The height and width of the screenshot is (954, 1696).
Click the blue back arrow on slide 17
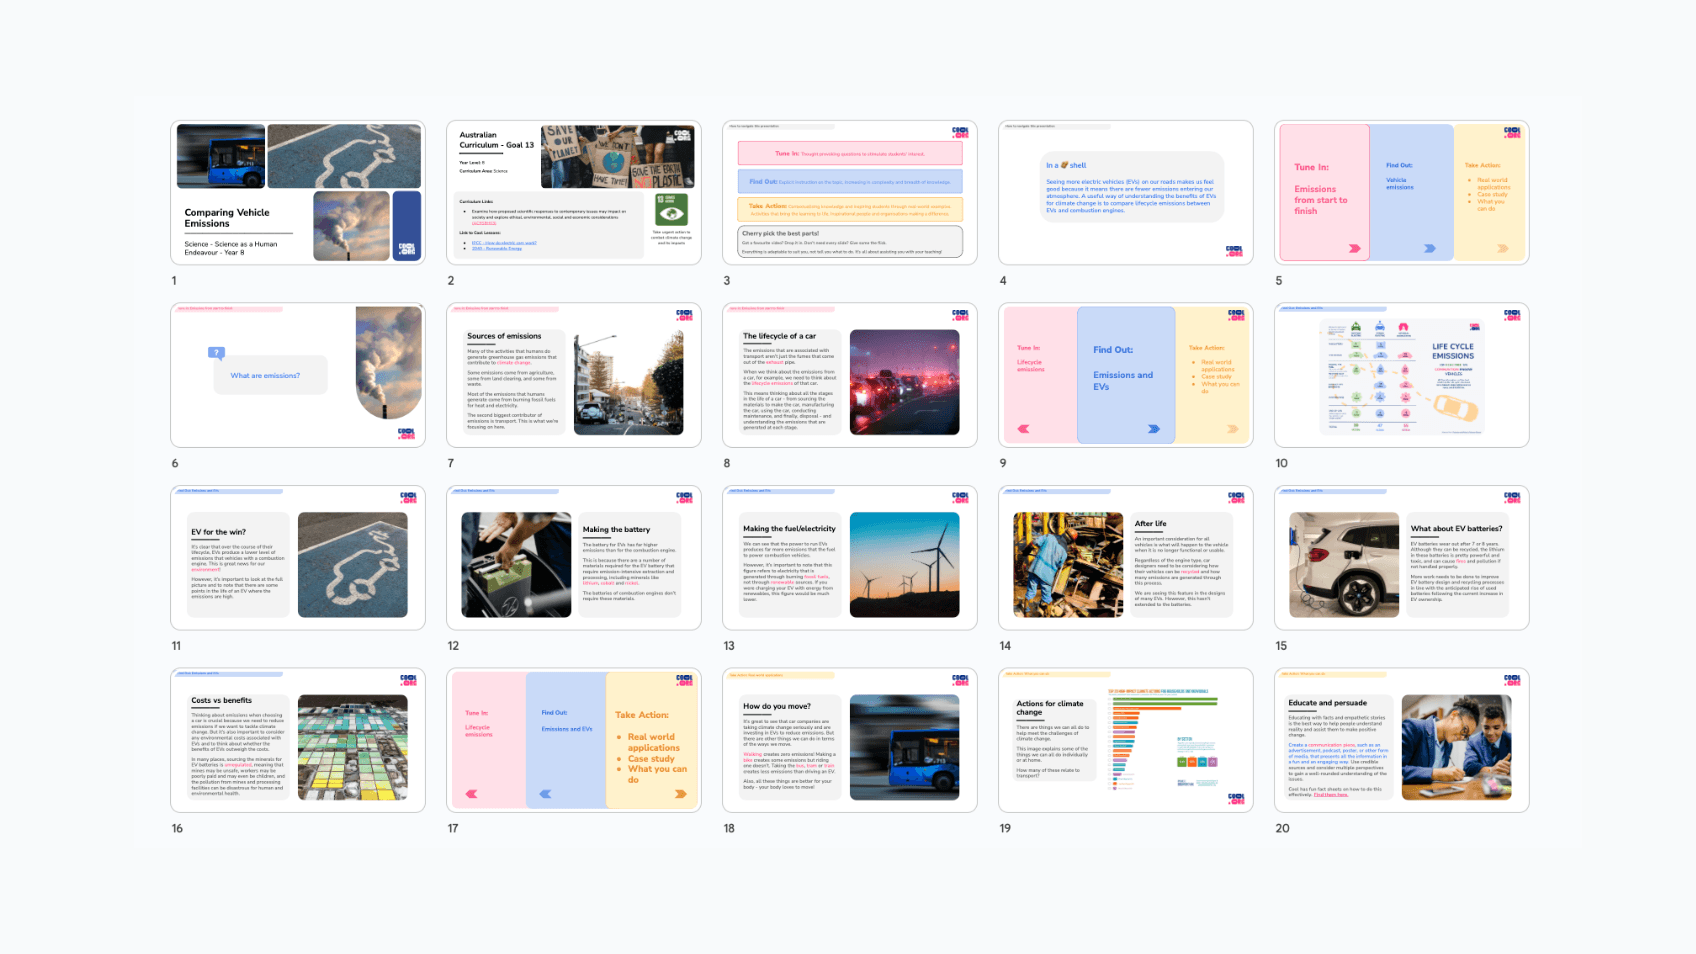point(545,794)
